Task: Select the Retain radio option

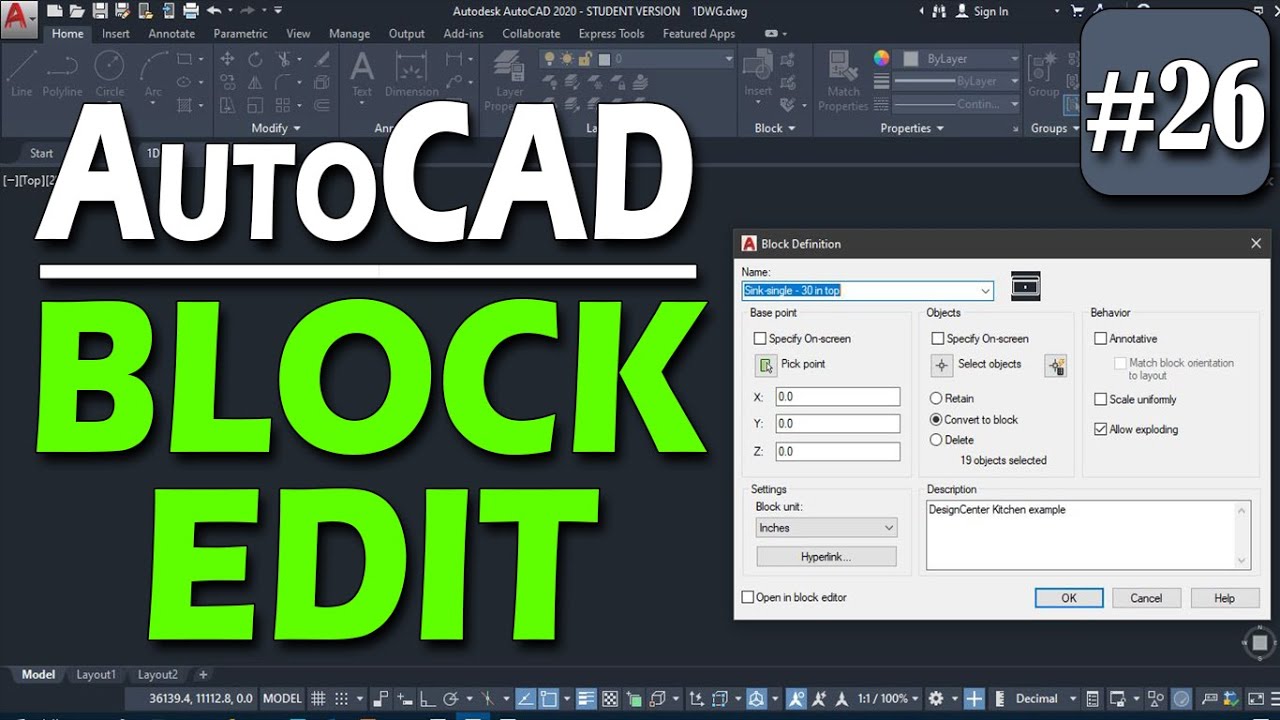Action: pyautogui.click(x=936, y=398)
